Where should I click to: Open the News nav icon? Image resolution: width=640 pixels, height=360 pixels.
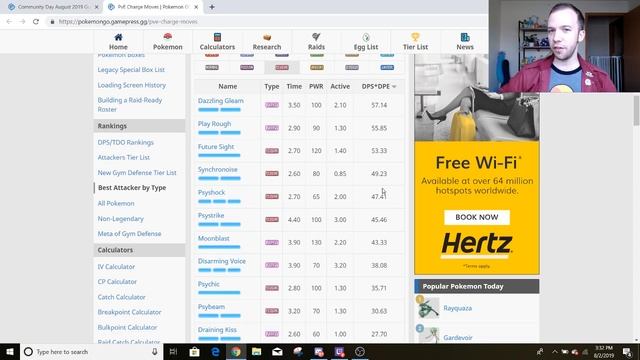click(x=465, y=37)
